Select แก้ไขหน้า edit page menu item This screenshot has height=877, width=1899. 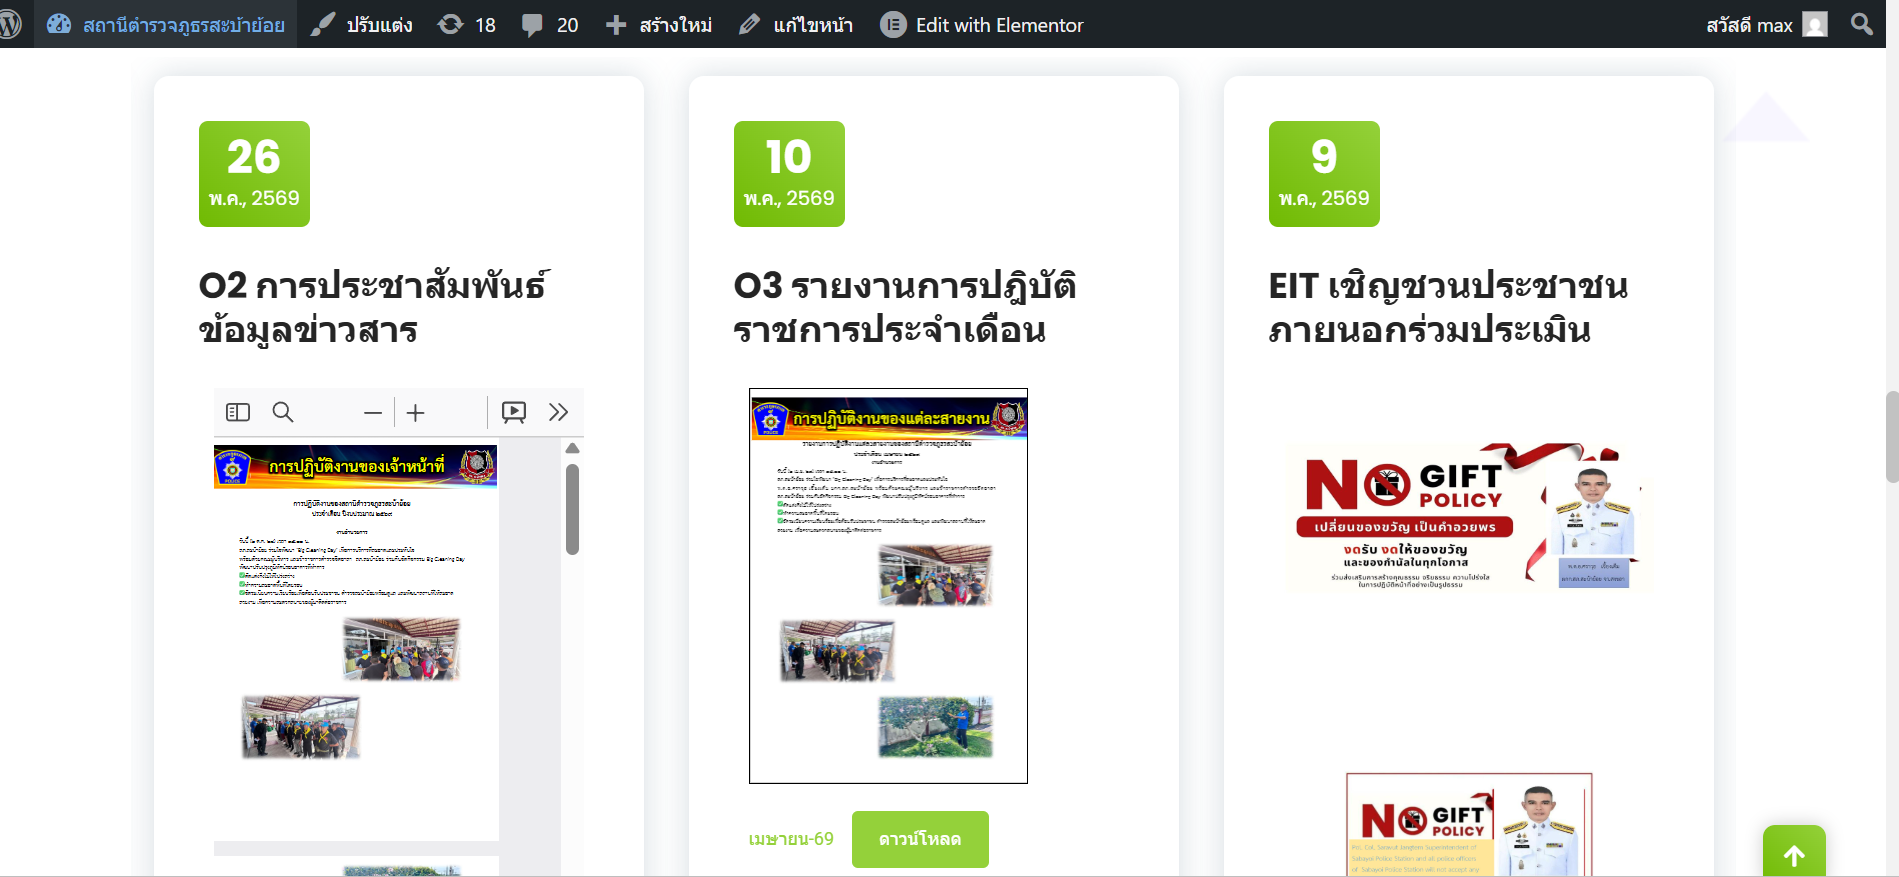(813, 25)
